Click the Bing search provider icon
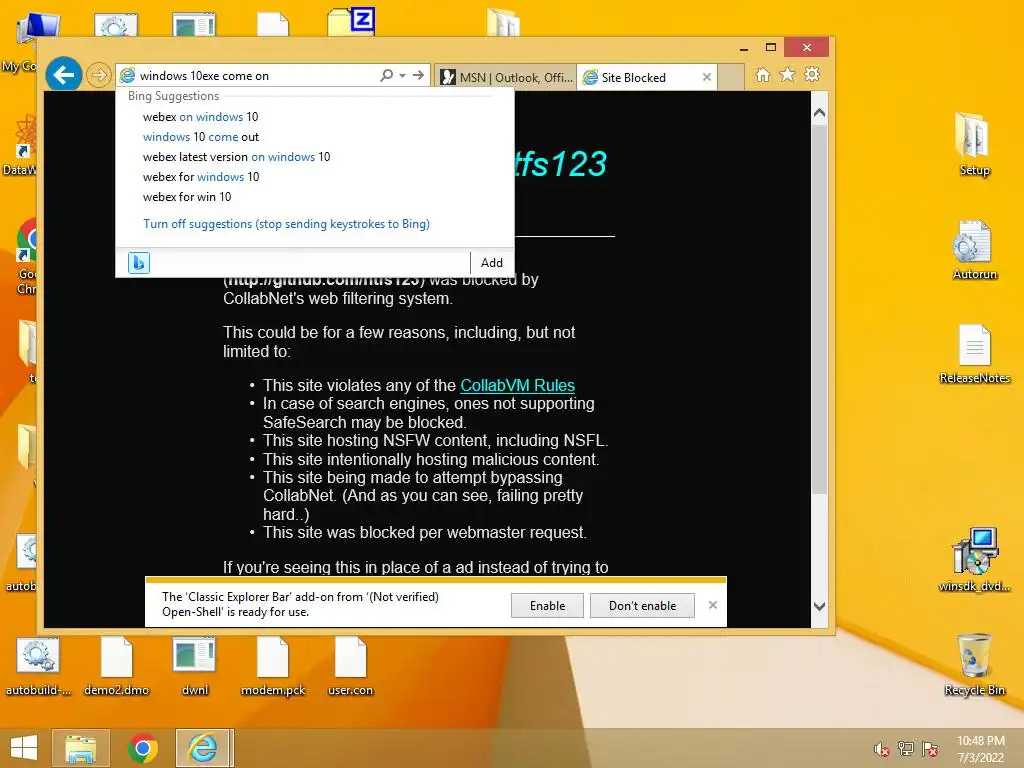This screenshot has width=1024, height=768. (x=138, y=263)
